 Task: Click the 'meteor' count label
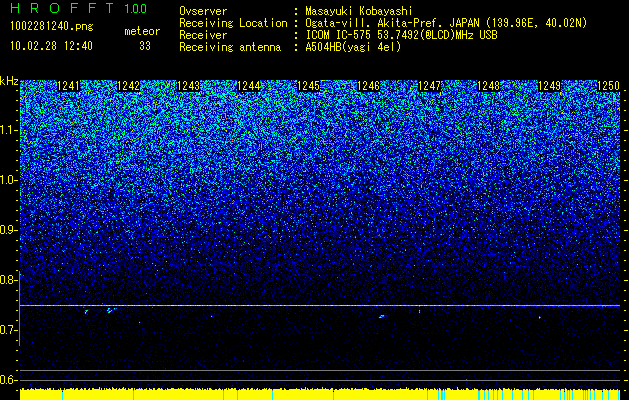pos(142,31)
